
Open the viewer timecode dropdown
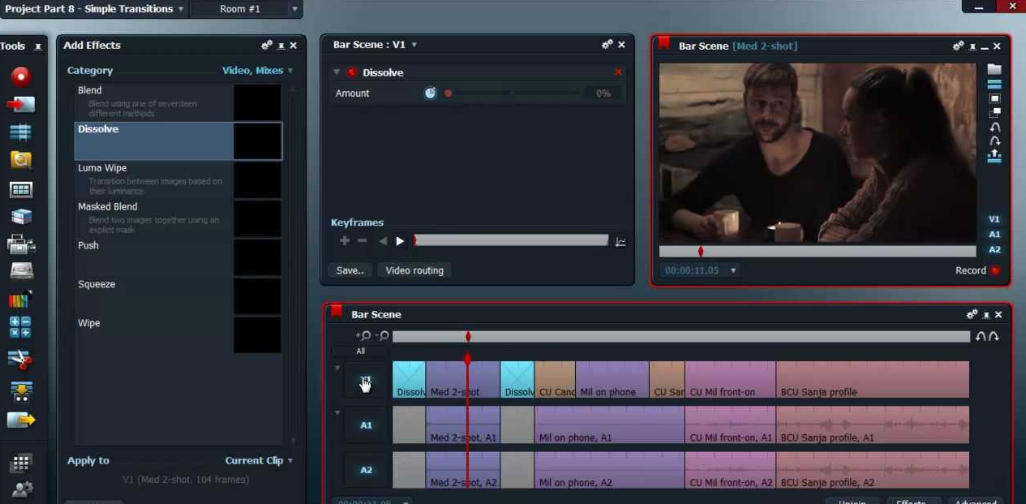coord(733,270)
